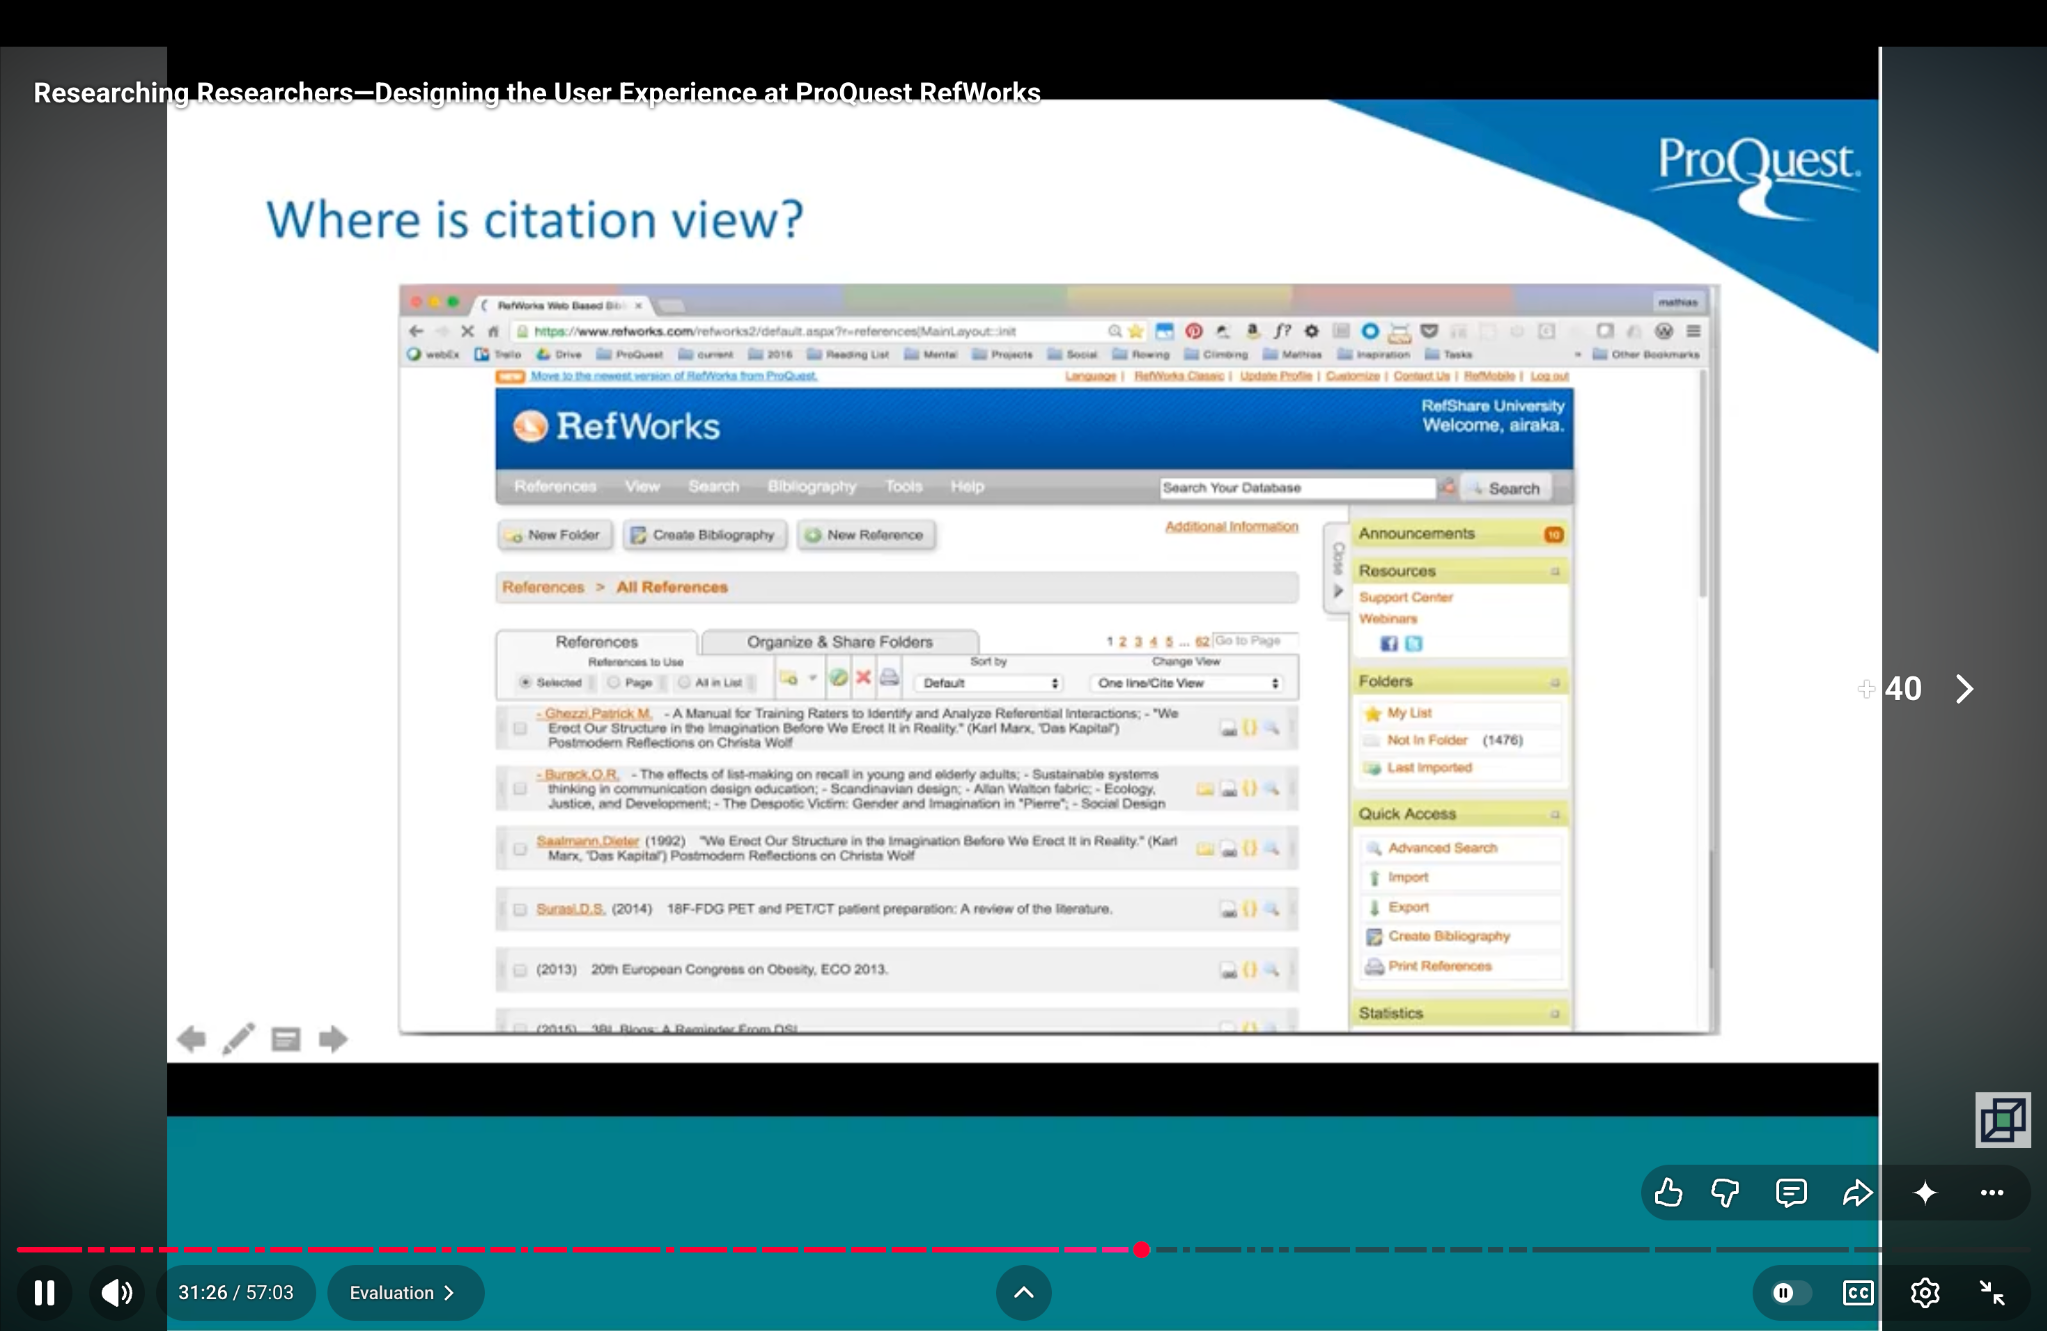The height and width of the screenshot is (1331, 2047).
Task: Open the Bibliography menu in RefWorks
Action: pyautogui.click(x=812, y=486)
